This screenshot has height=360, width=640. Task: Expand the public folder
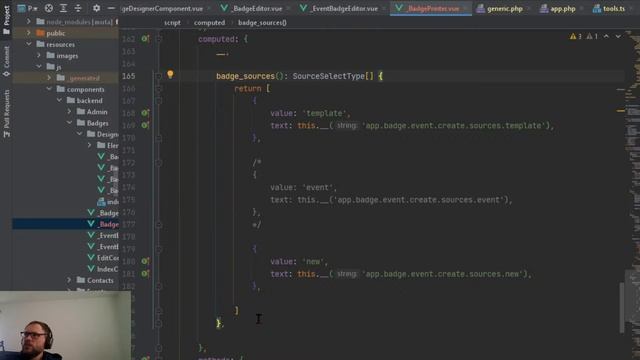(x=29, y=33)
